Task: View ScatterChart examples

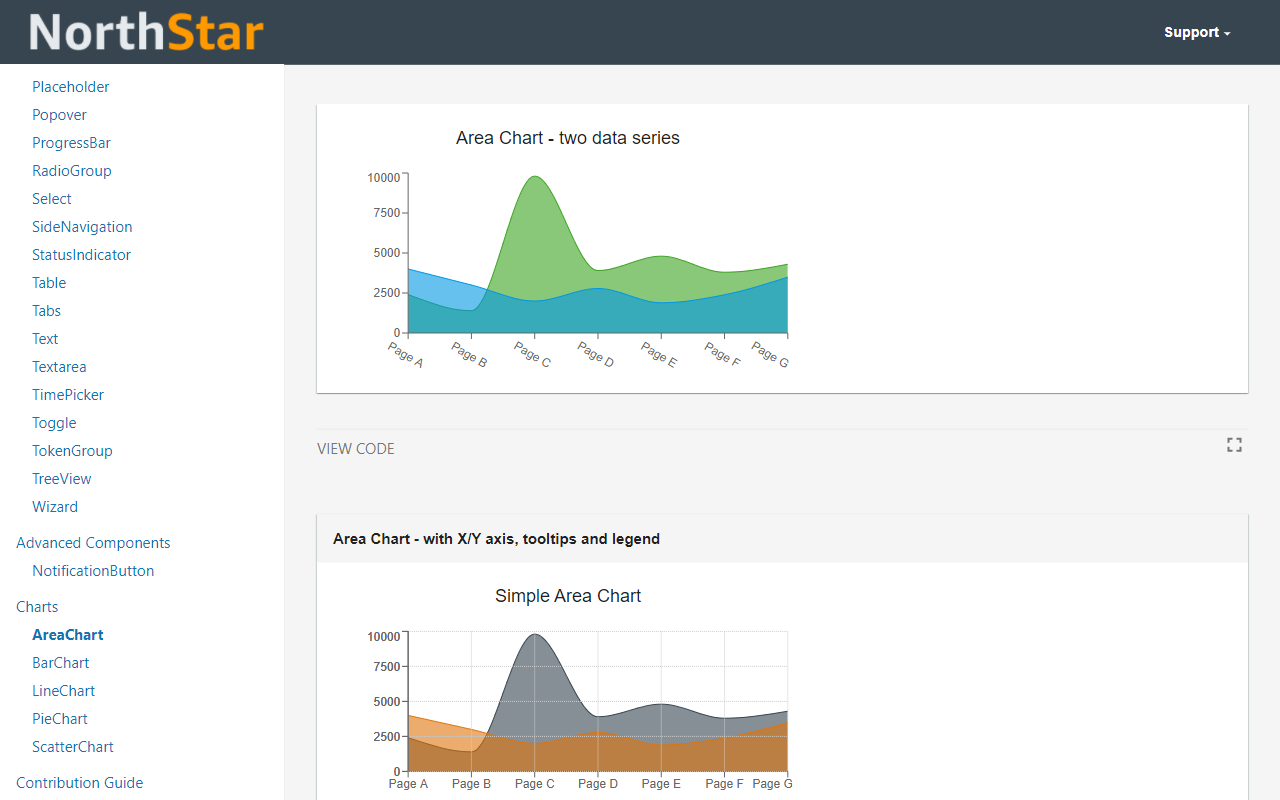Action: pos(73,746)
